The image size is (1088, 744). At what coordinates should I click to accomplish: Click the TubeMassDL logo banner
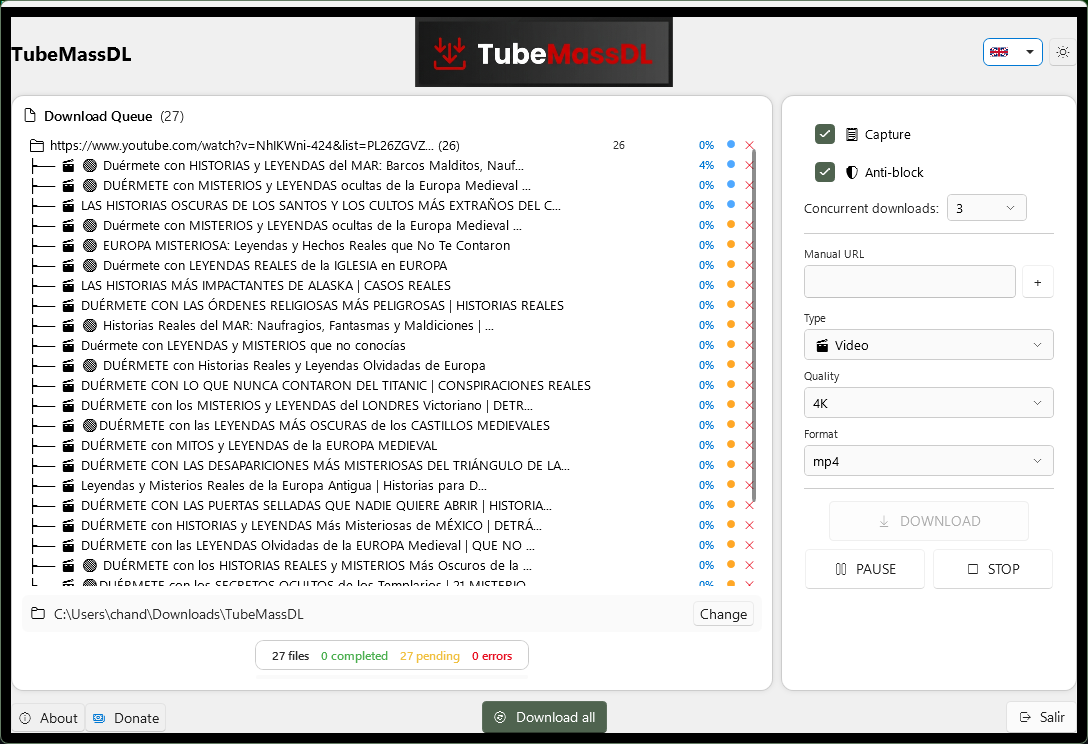tap(544, 53)
